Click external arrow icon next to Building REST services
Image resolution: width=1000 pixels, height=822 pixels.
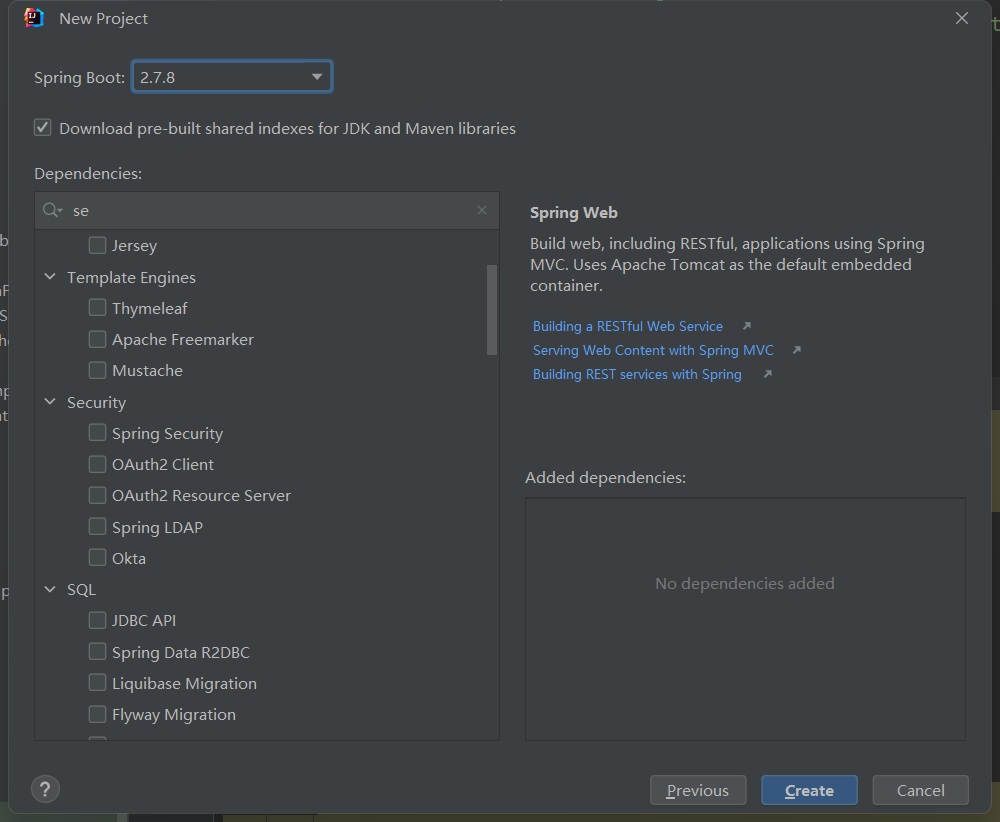tap(767, 374)
